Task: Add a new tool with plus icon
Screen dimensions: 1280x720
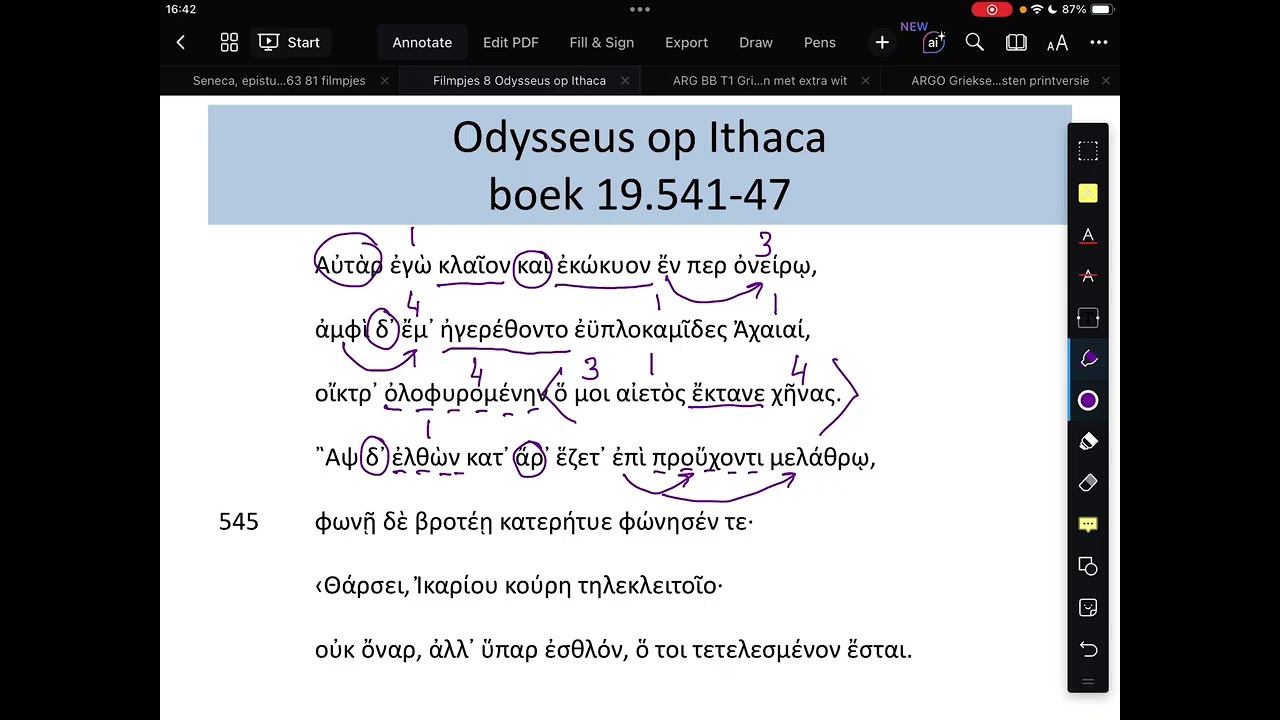Action: [x=882, y=42]
